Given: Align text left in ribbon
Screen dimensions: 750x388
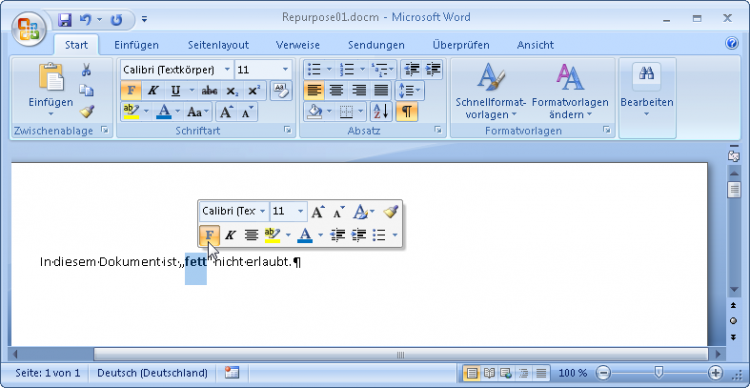Looking at the screenshot, I should pyautogui.click(x=314, y=90).
